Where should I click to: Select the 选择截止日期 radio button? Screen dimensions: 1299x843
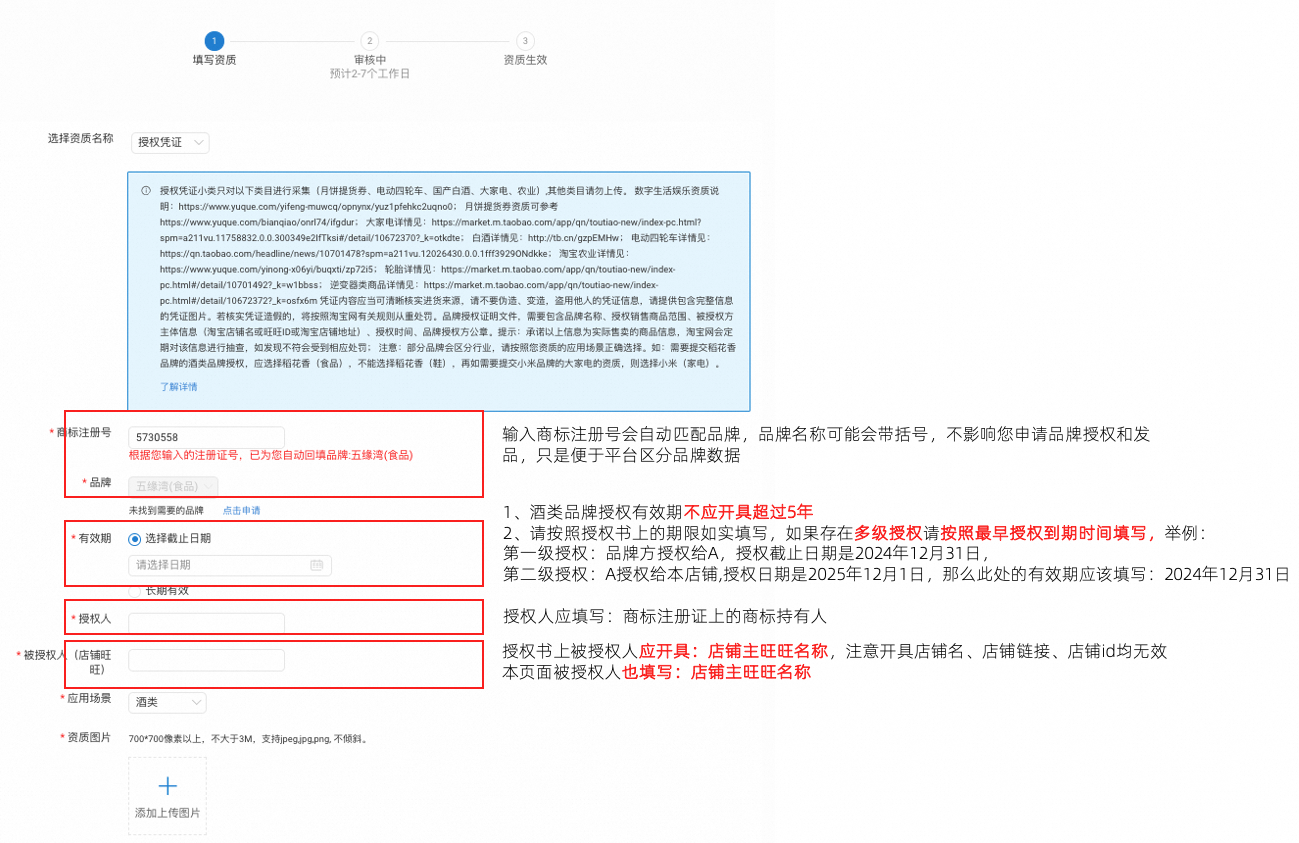tap(135, 539)
